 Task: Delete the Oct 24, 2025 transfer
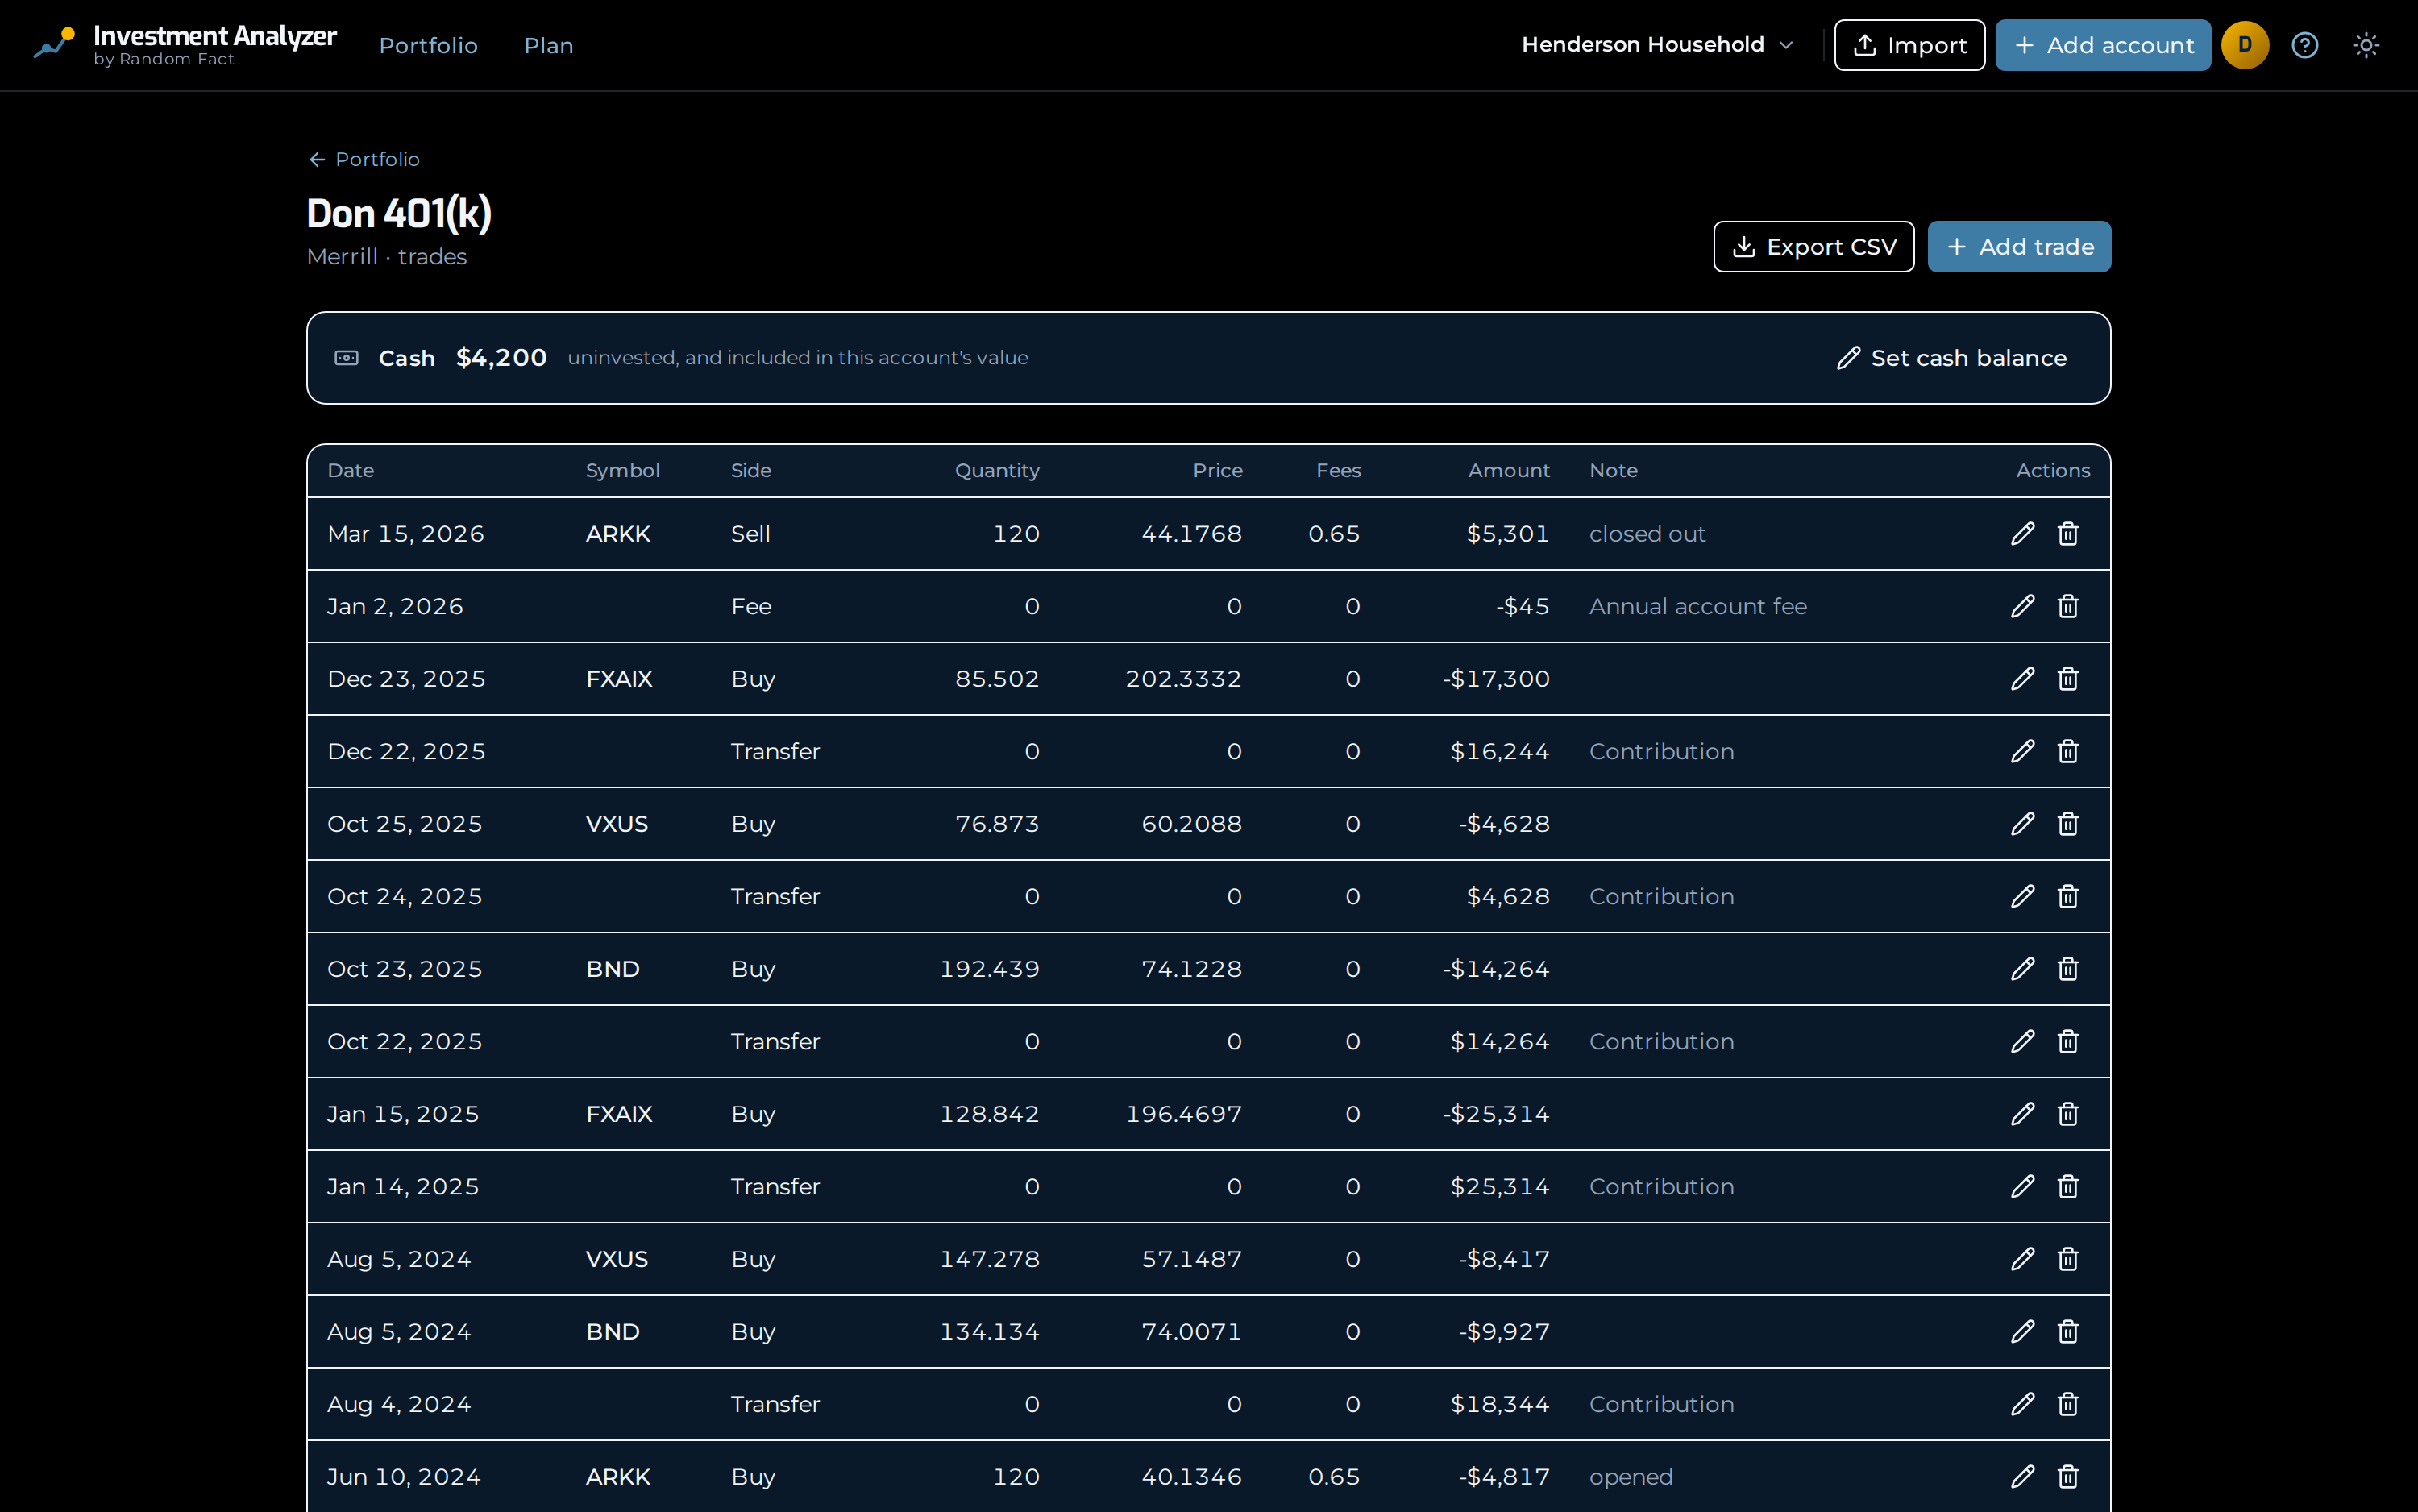[x=2068, y=896]
